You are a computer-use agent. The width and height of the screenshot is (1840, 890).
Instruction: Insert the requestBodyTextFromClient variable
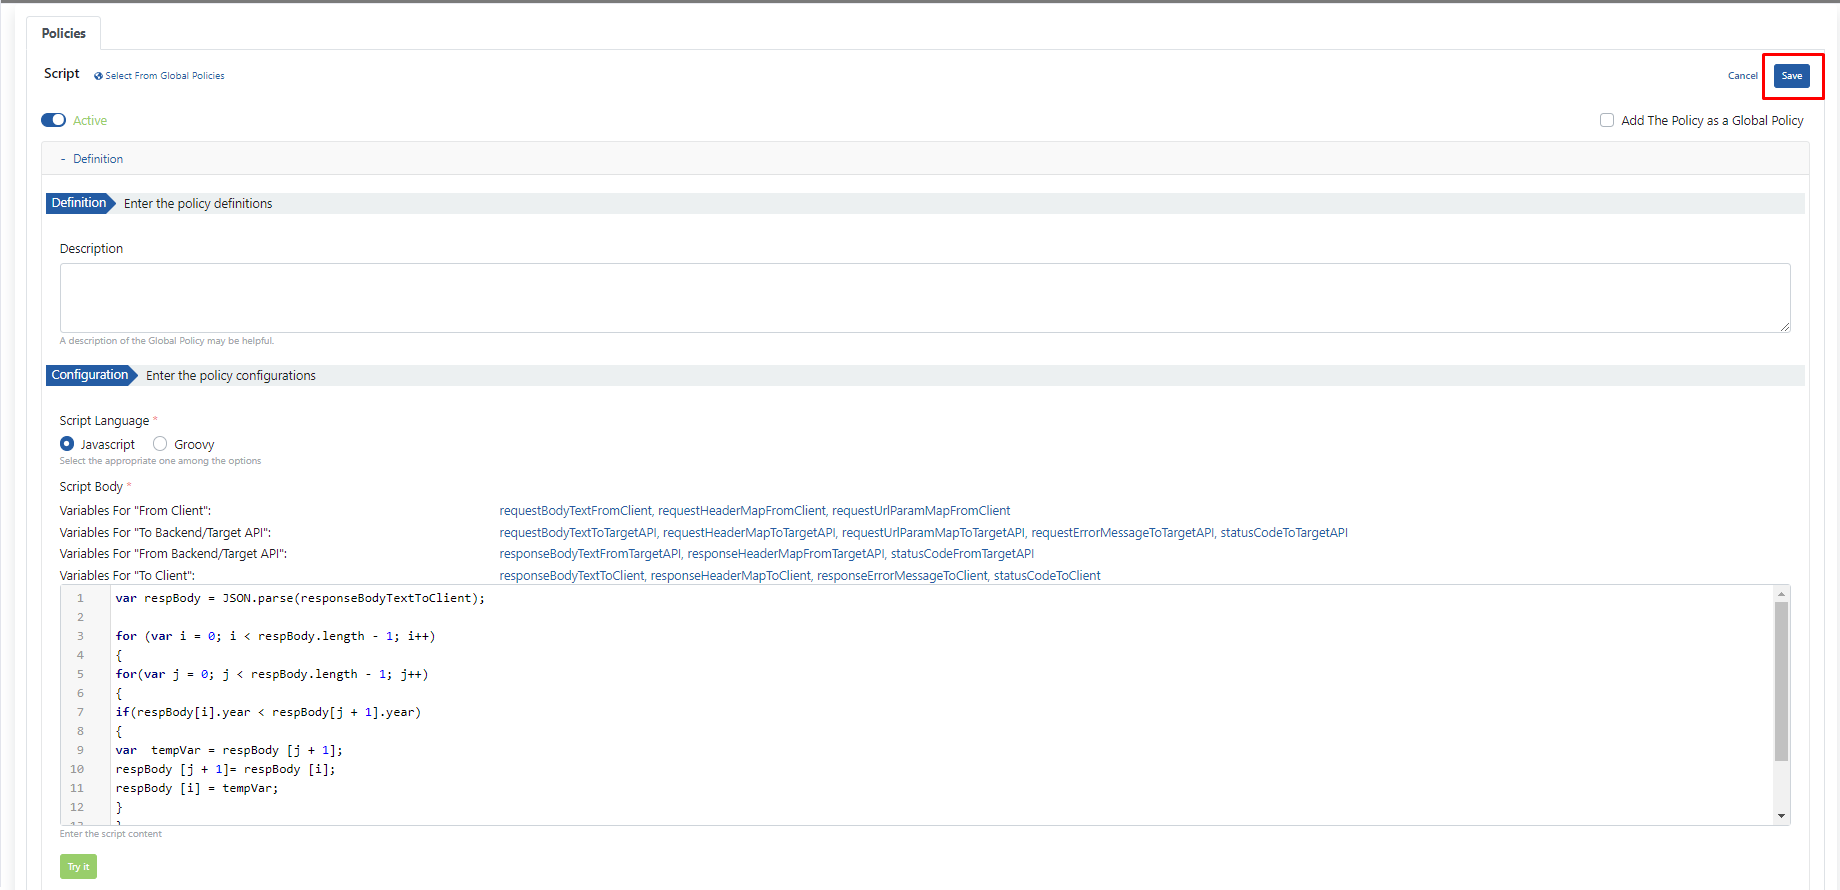click(x=575, y=511)
